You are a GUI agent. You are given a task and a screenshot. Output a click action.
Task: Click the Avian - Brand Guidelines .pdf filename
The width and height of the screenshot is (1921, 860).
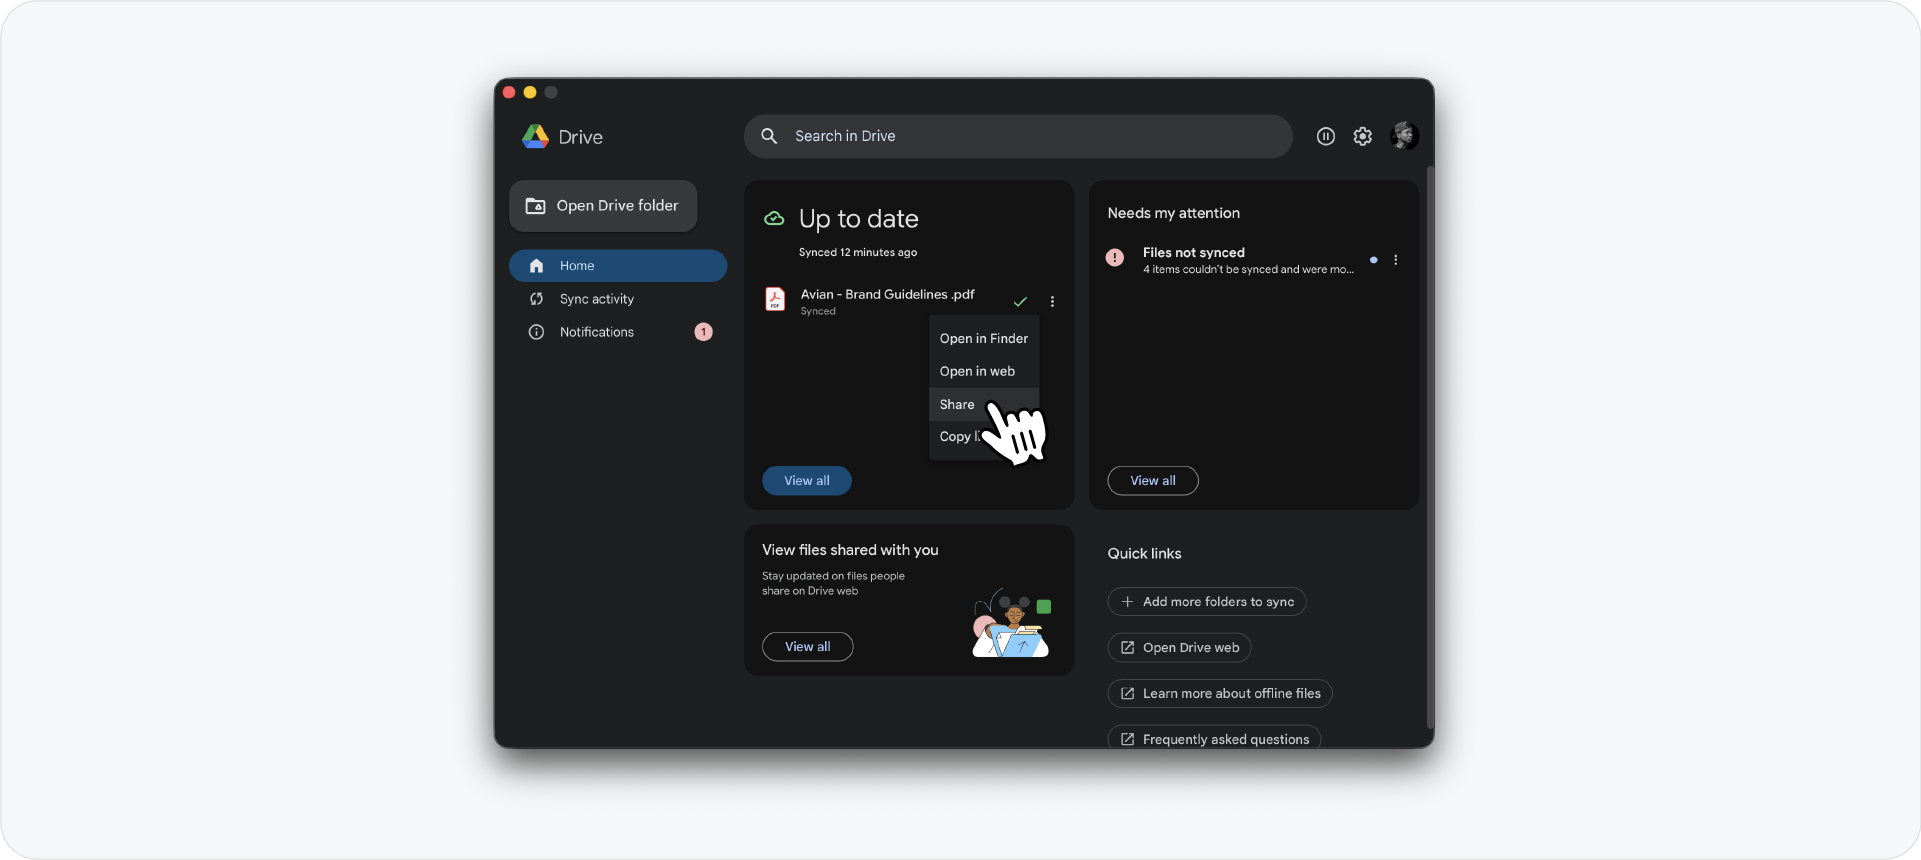[x=887, y=294]
